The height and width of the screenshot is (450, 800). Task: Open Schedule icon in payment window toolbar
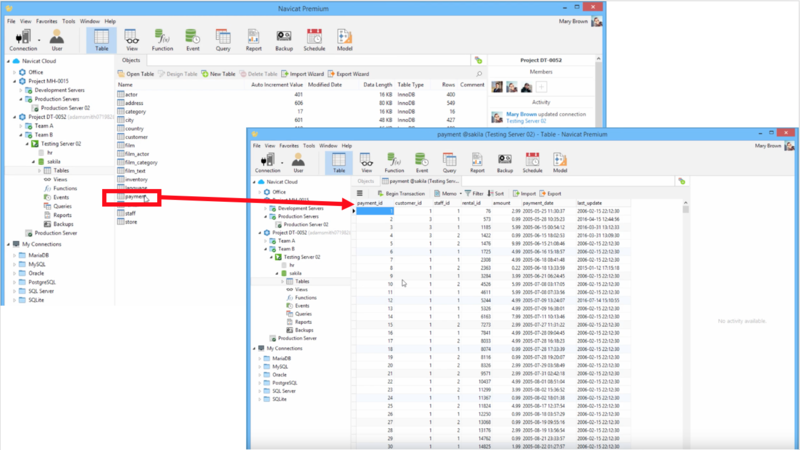[x=532, y=163]
